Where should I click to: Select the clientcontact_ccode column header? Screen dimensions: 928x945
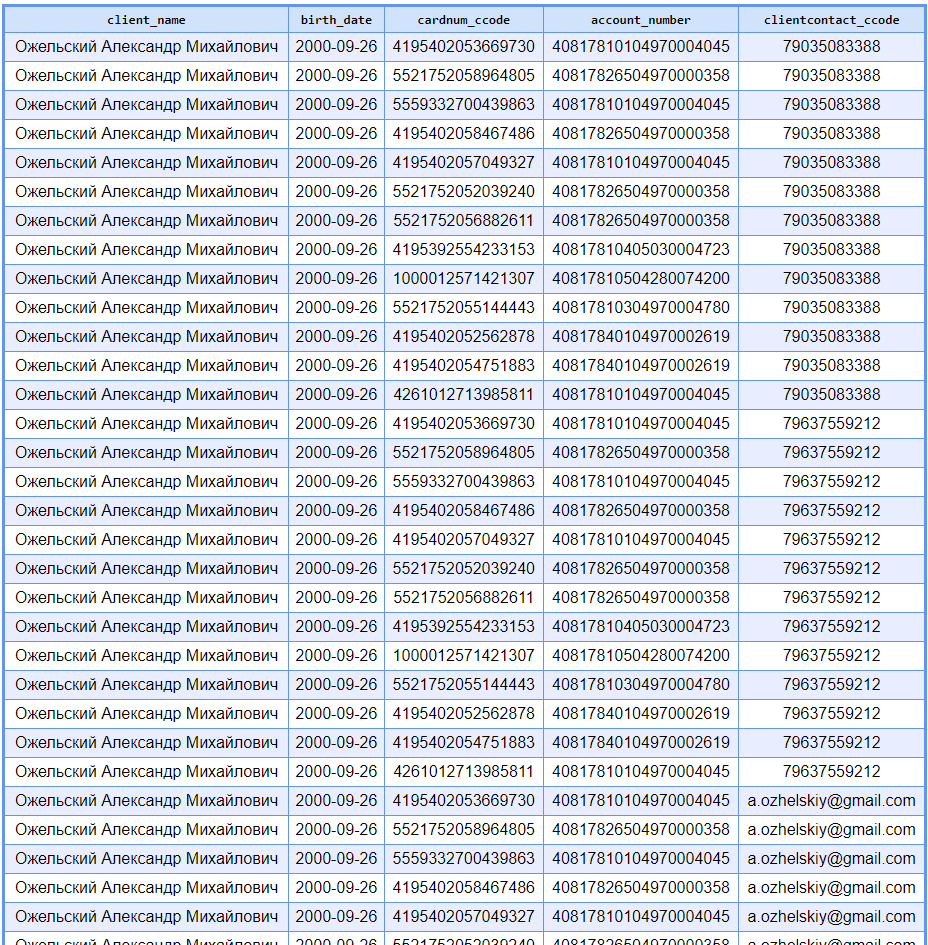[831, 20]
